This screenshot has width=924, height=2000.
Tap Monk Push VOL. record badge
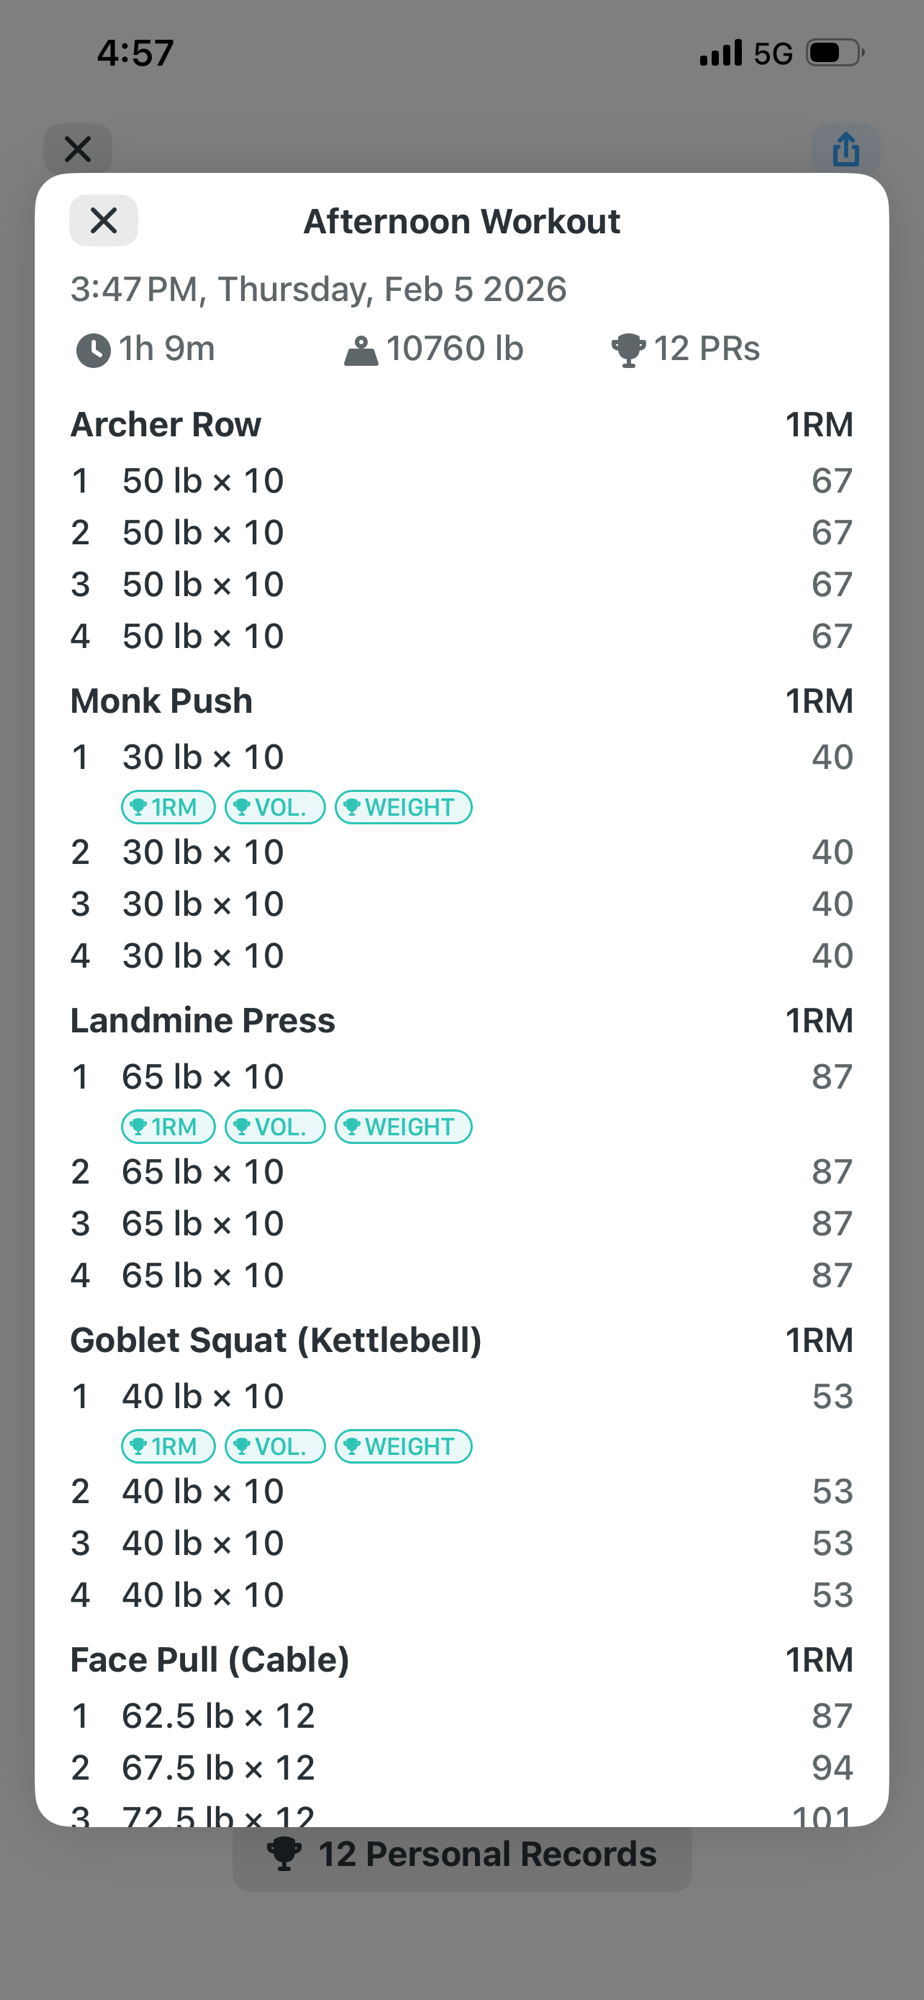[x=275, y=807]
